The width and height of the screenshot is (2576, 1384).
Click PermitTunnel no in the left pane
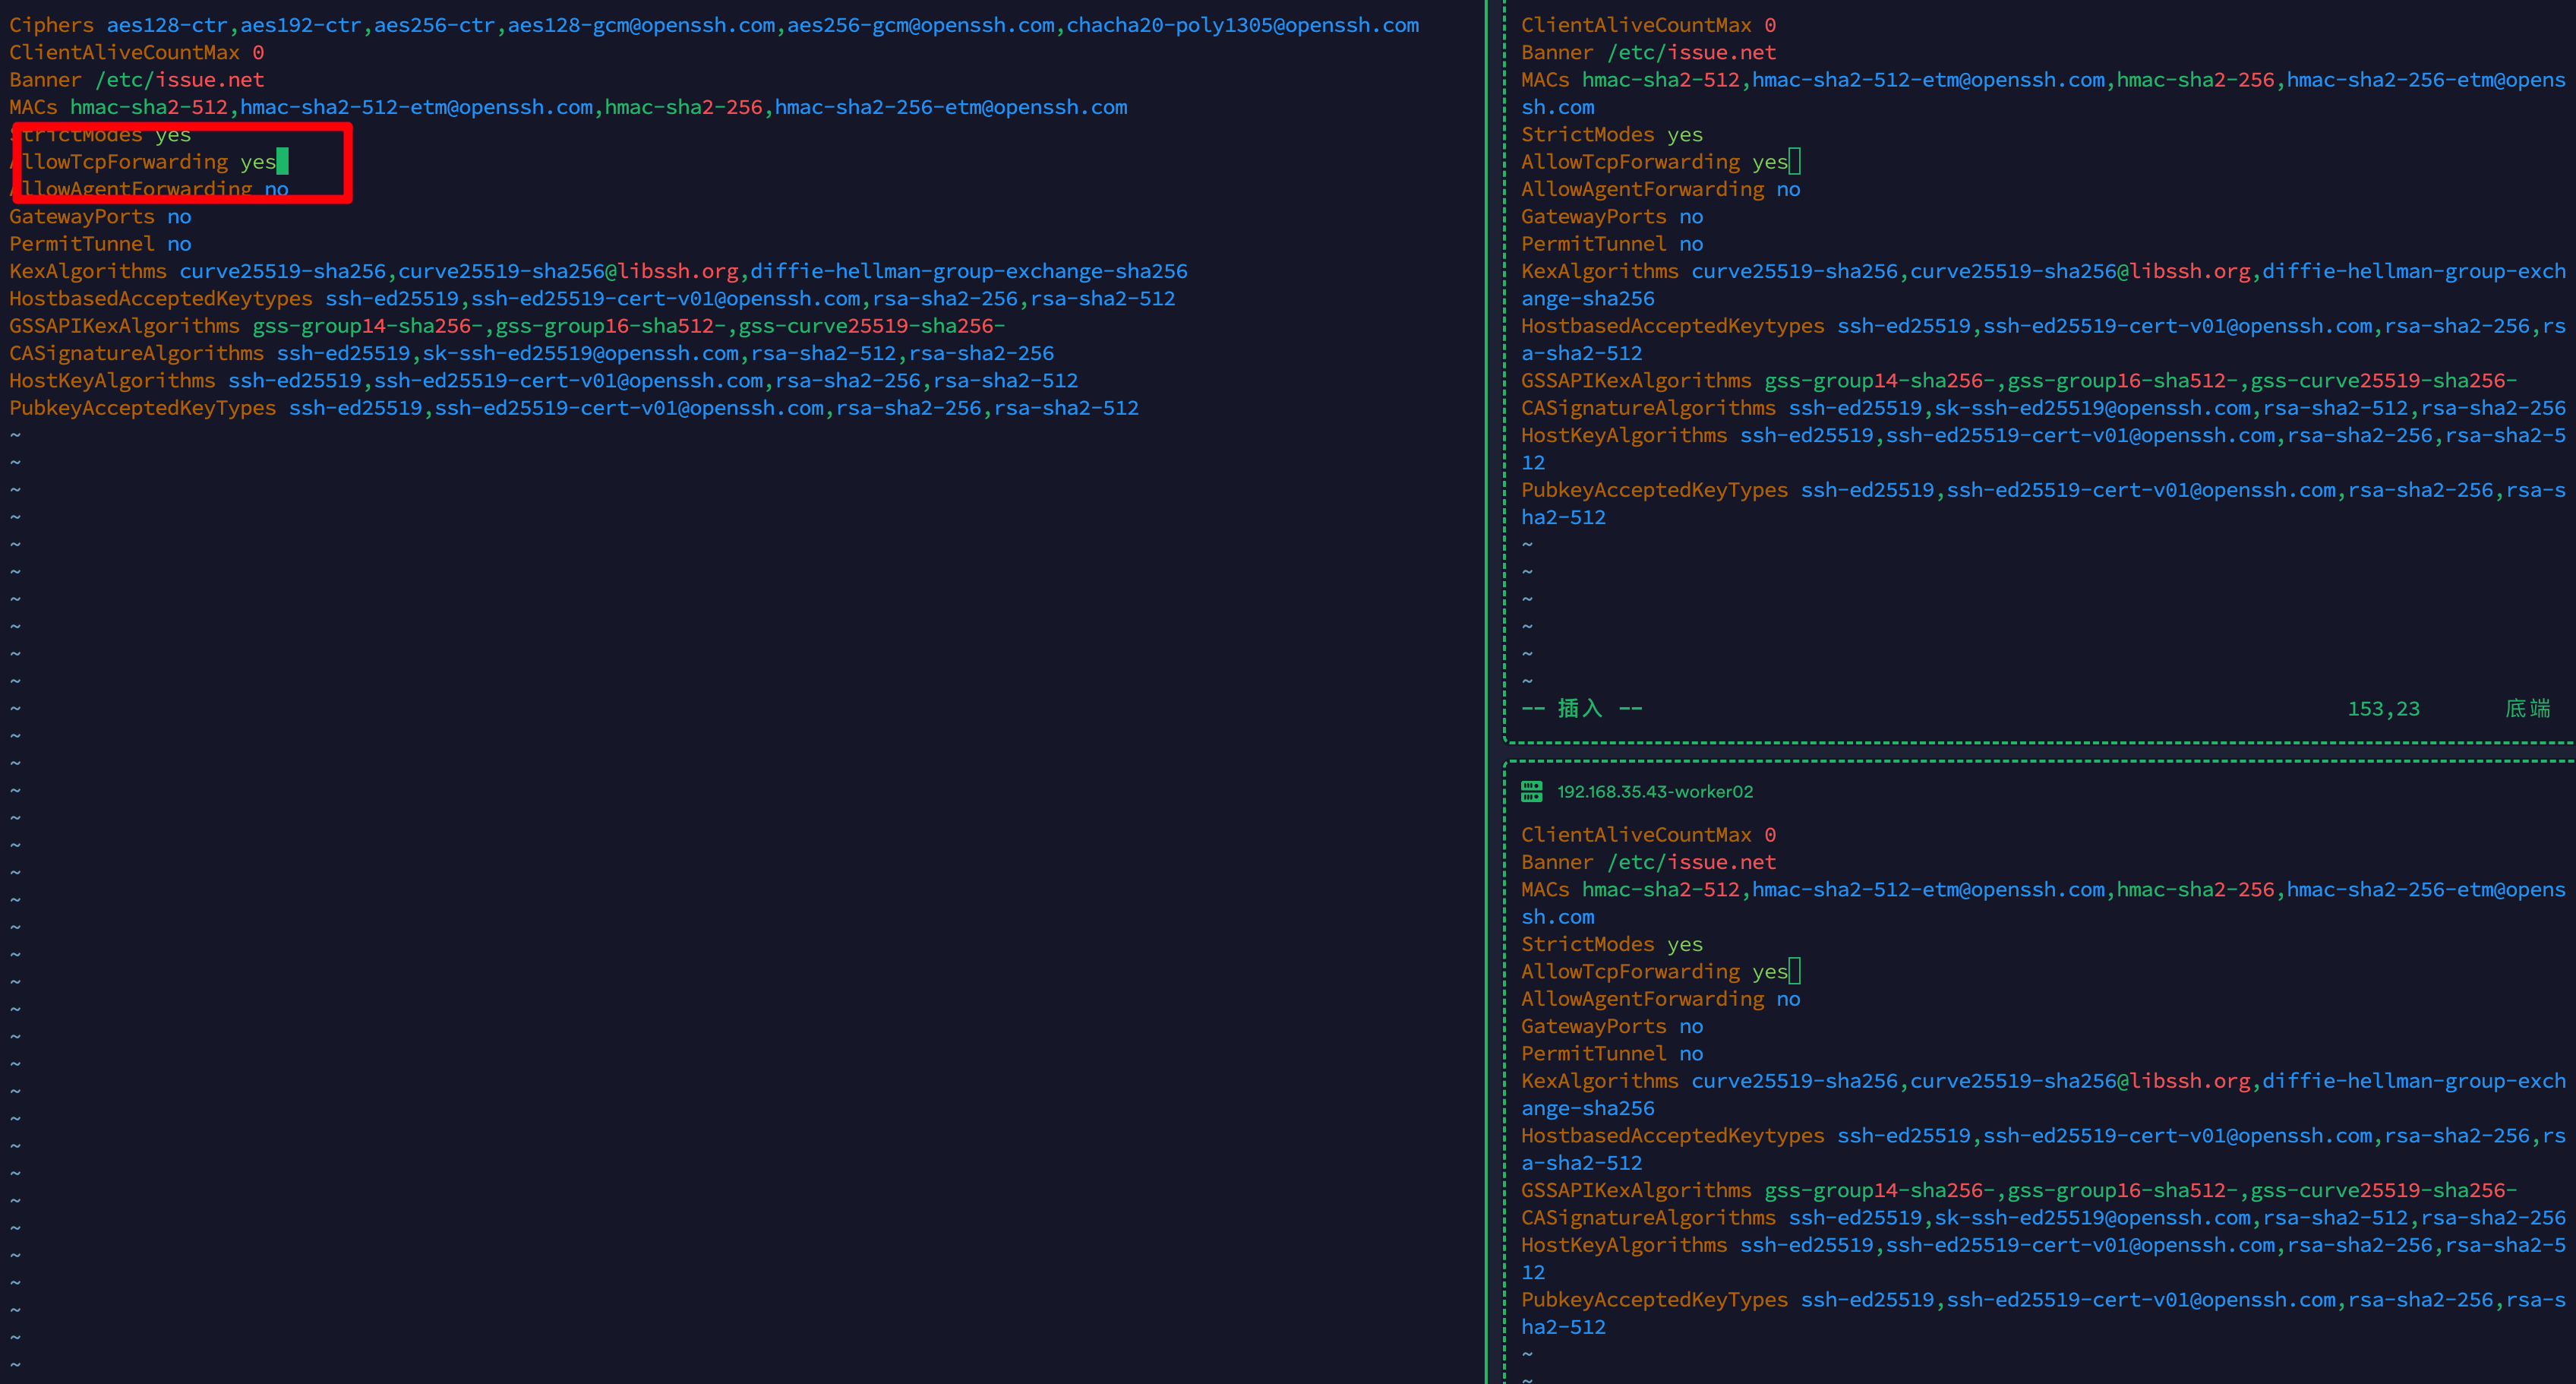100,244
